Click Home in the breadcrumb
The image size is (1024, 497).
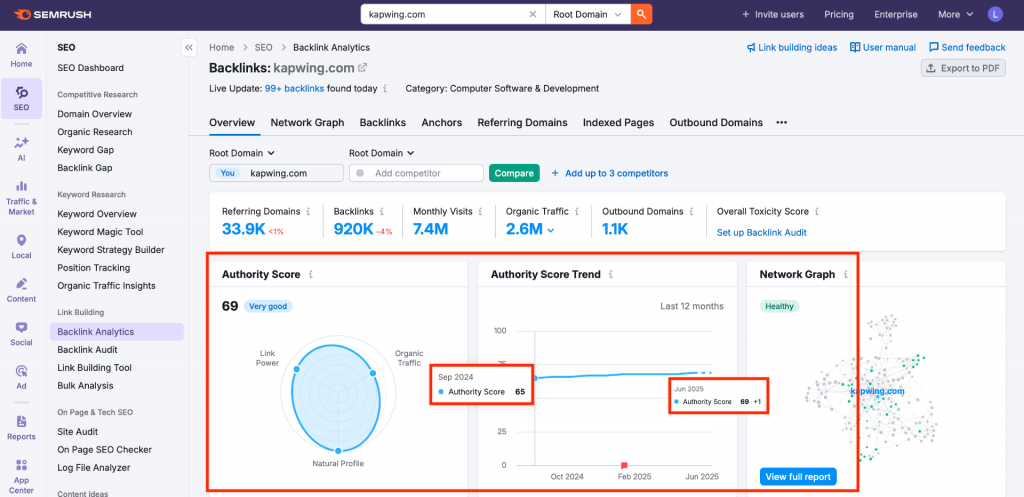click(221, 48)
